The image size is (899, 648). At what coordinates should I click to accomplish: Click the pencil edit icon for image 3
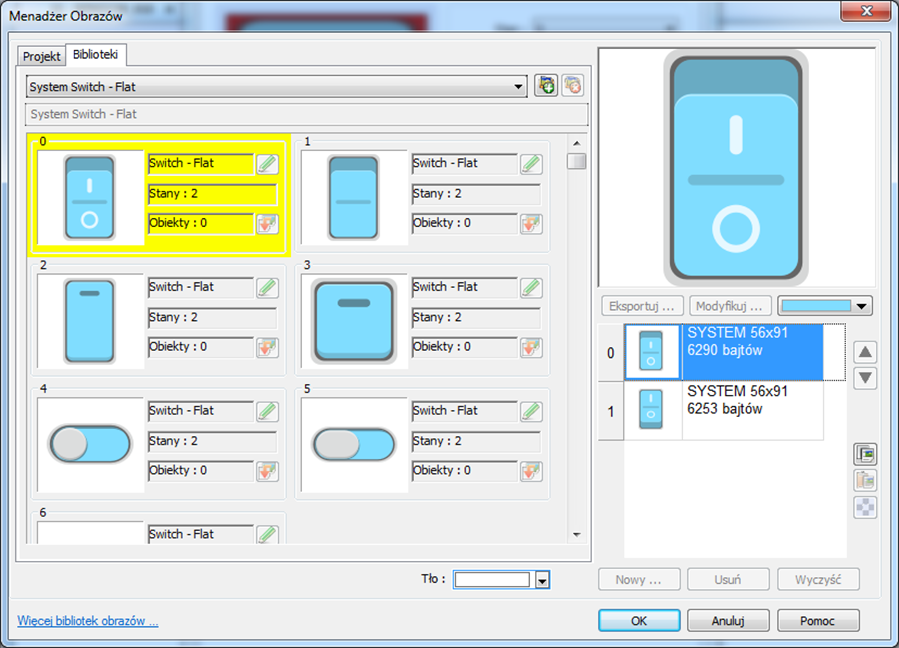click(x=531, y=288)
